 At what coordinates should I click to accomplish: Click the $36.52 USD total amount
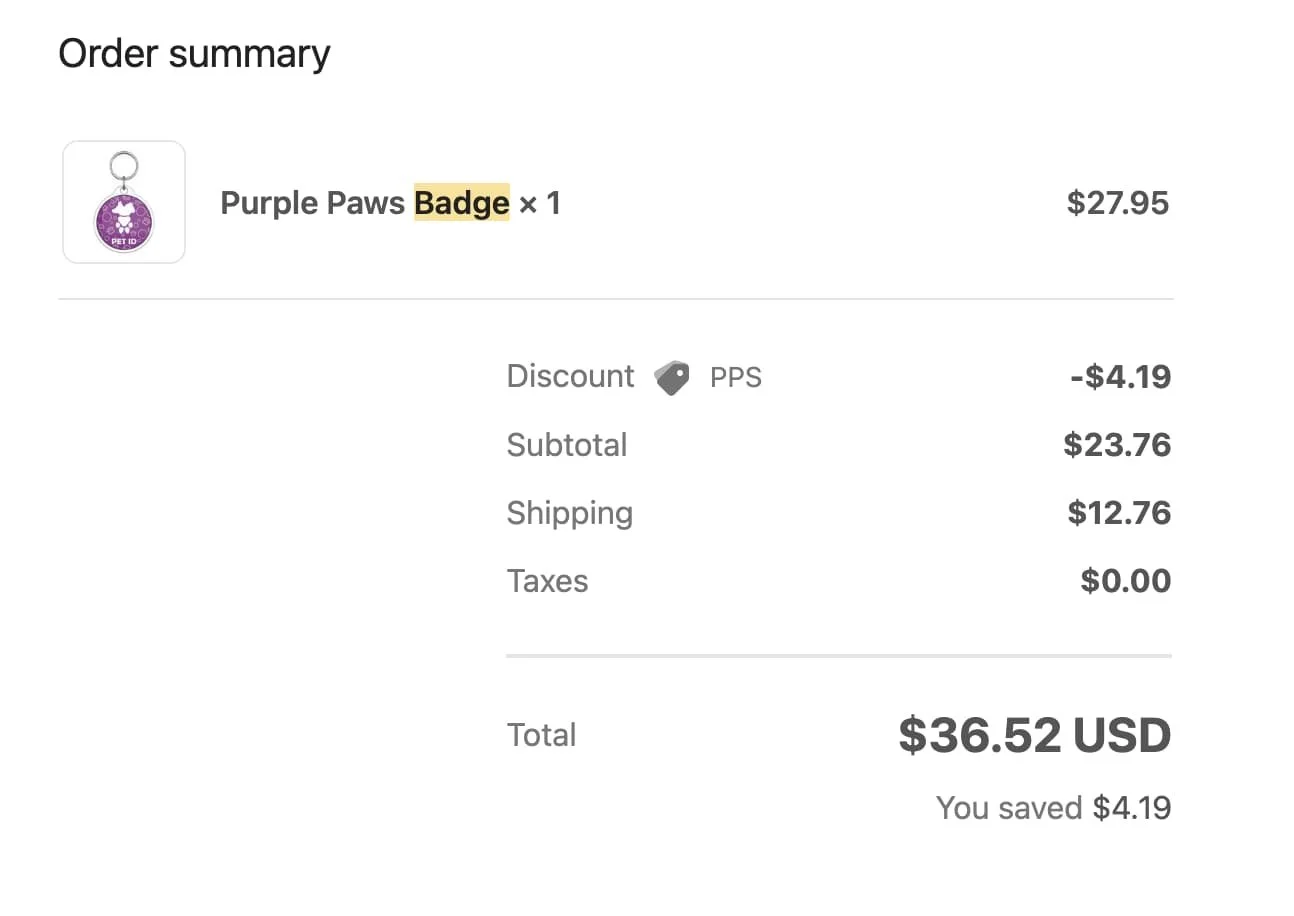(1034, 736)
